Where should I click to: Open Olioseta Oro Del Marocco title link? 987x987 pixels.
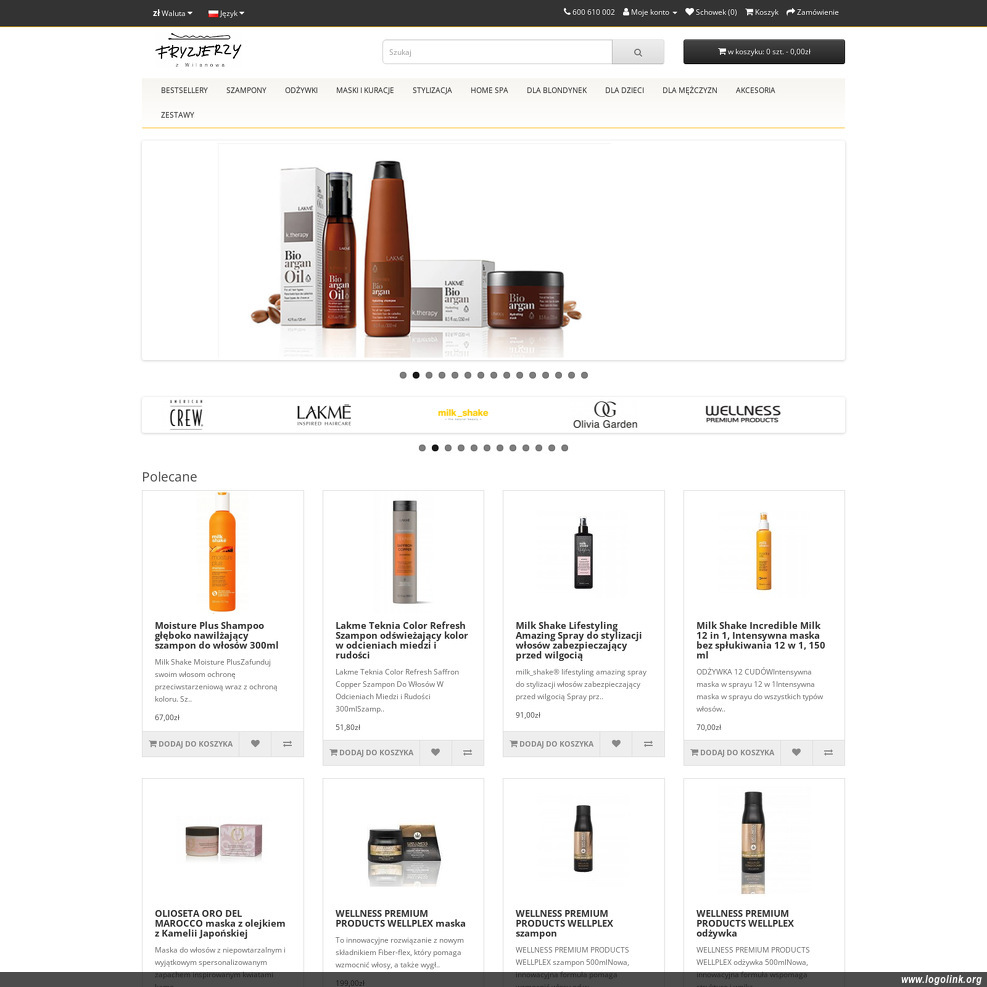point(220,923)
